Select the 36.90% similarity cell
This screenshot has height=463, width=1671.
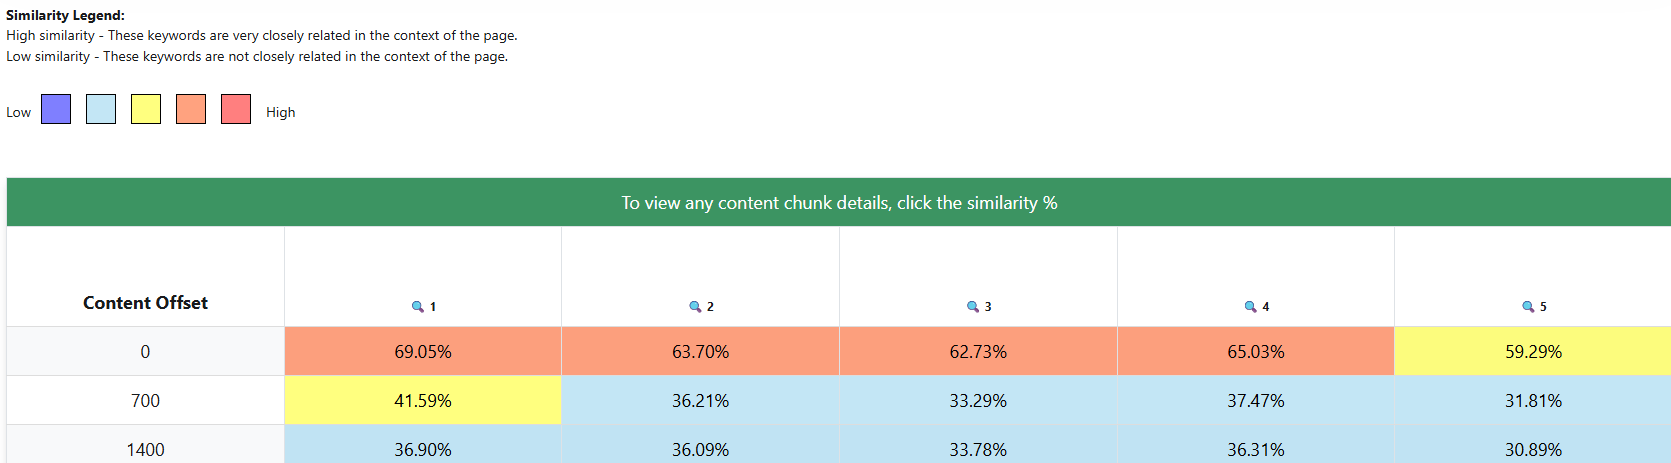[423, 450]
